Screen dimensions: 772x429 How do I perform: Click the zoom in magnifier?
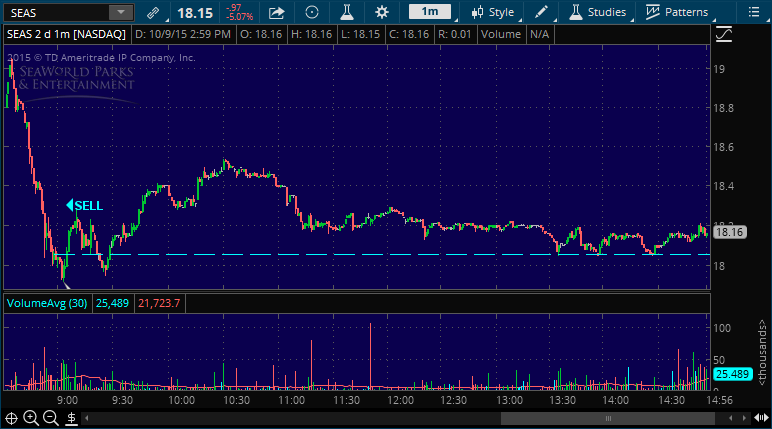31,418
